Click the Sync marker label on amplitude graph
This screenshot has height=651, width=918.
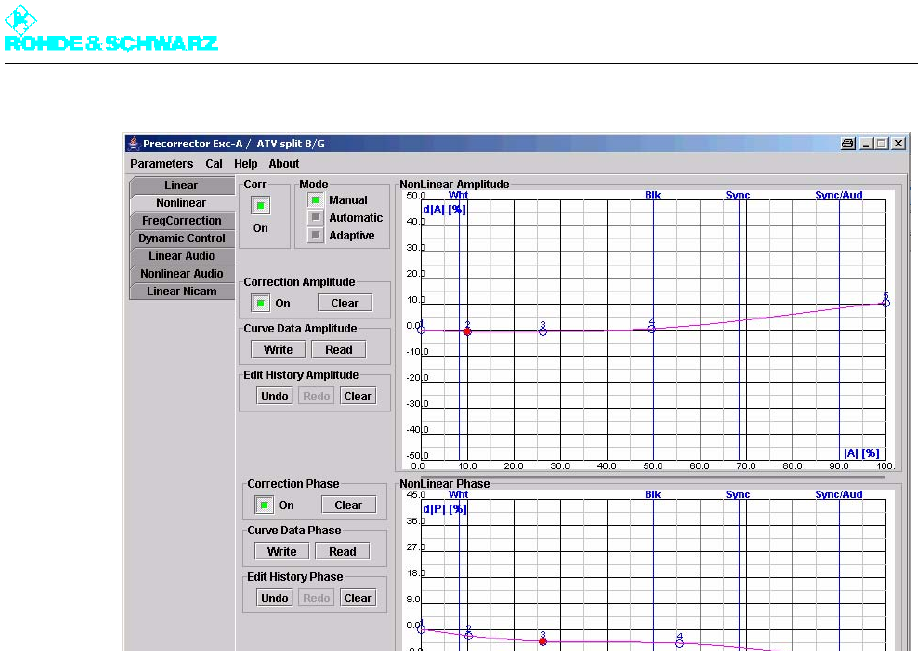[738, 195]
